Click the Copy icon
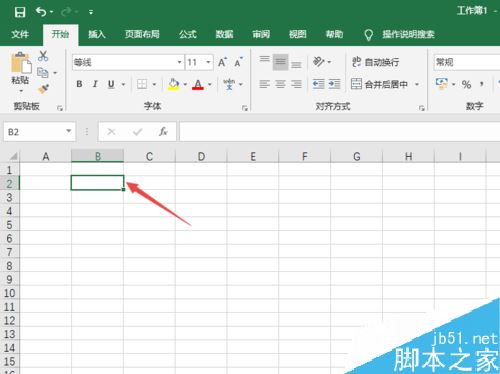The height and width of the screenshot is (374, 500). (43, 72)
